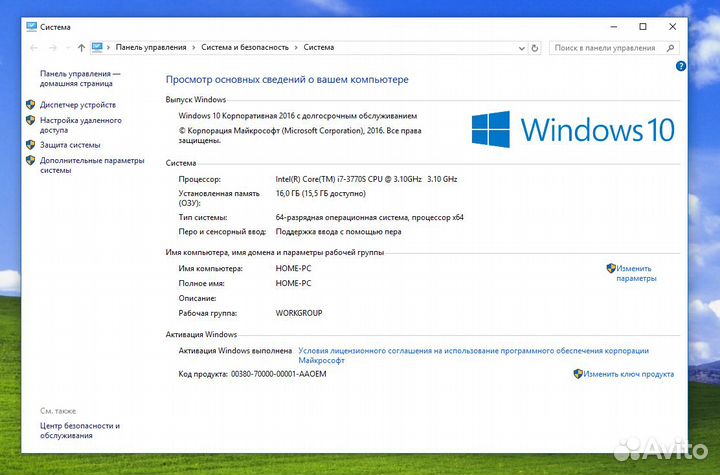Click the forward navigation arrow
The image size is (720, 475).
(53, 48)
